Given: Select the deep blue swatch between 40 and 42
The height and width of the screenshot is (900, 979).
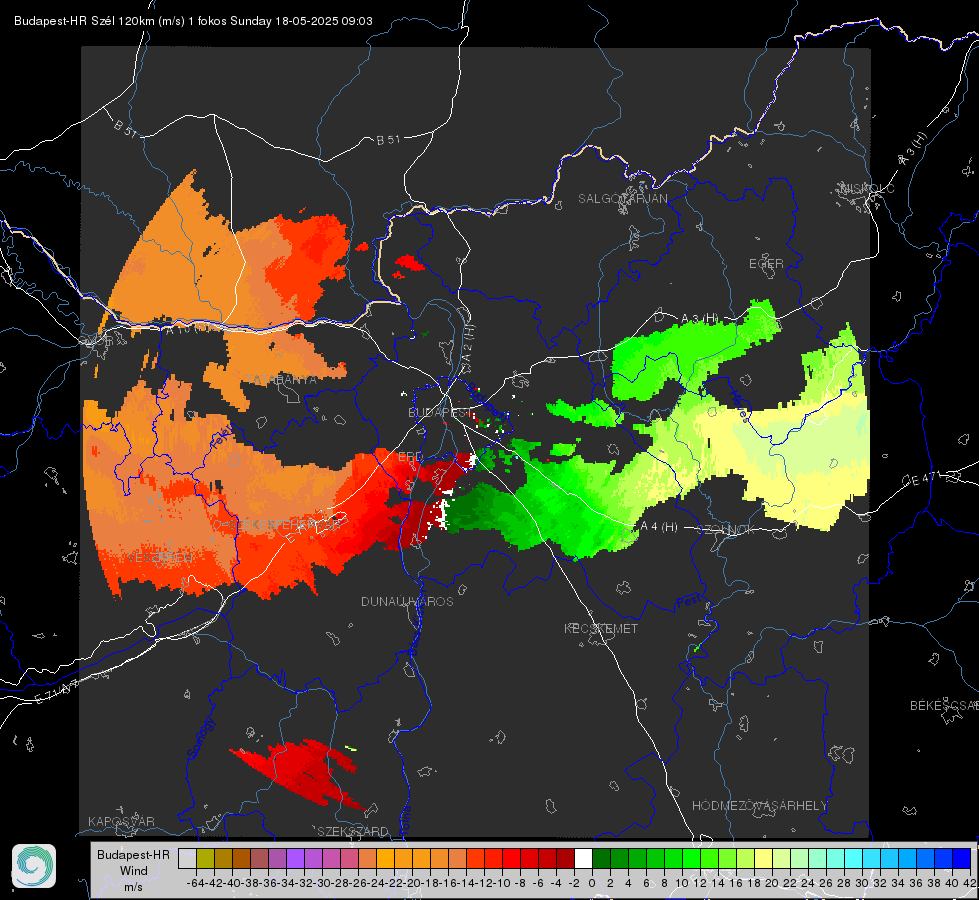Looking at the screenshot, I should [962, 858].
